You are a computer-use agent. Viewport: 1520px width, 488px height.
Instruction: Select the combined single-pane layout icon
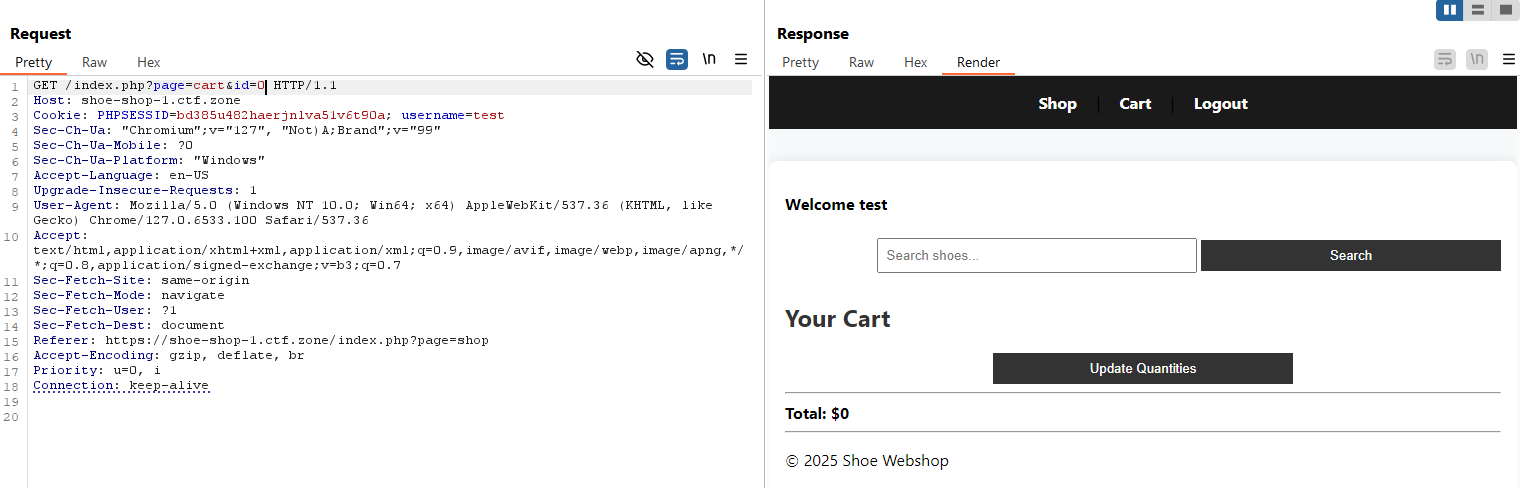pyautogui.click(x=1506, y=10)
